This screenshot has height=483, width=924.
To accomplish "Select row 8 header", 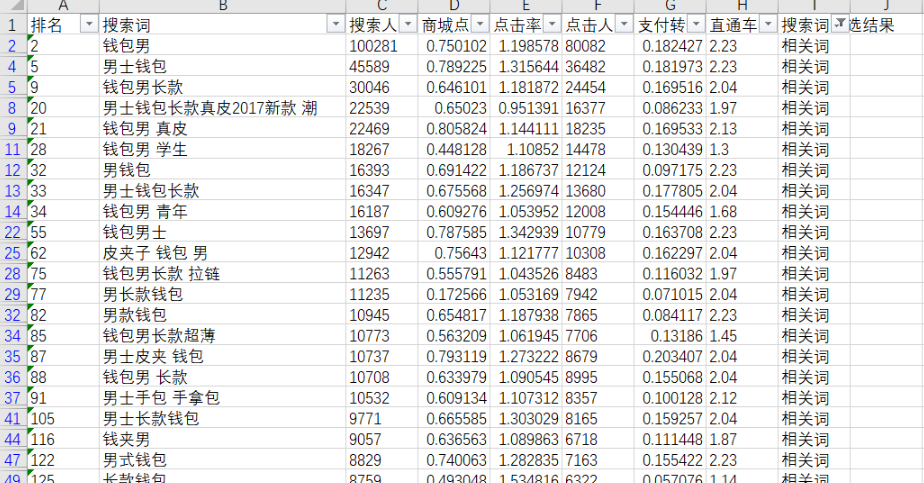I will point(13,108).
